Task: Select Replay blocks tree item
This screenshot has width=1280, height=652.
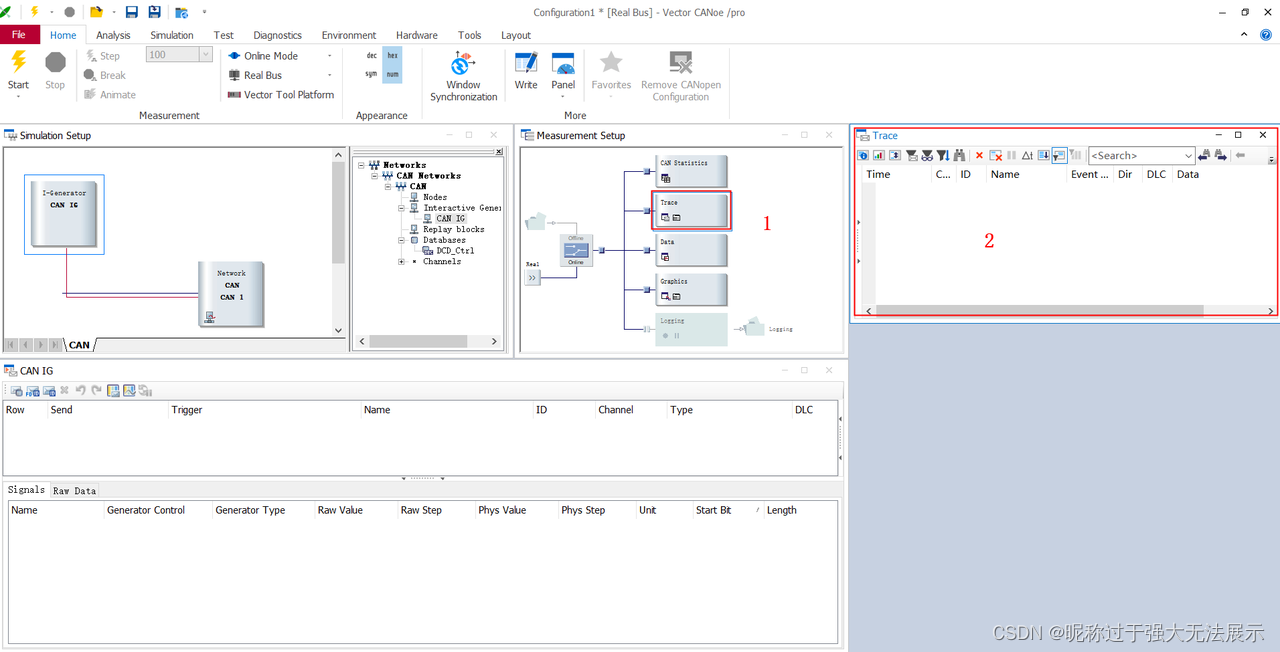Action: tap(453, 229)
